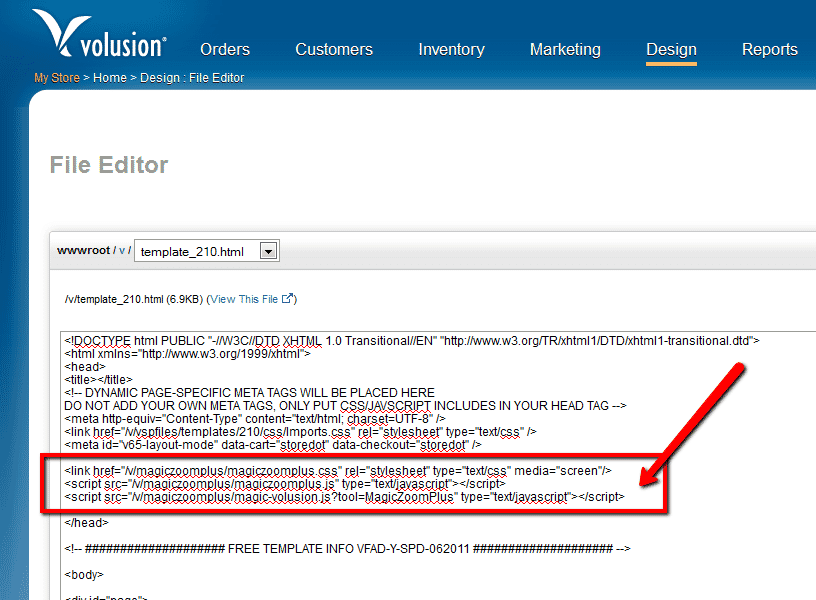Viewport: 816px width, 600px height.
Task: Click the html xmlns line in editor
Action: point(187,354)
